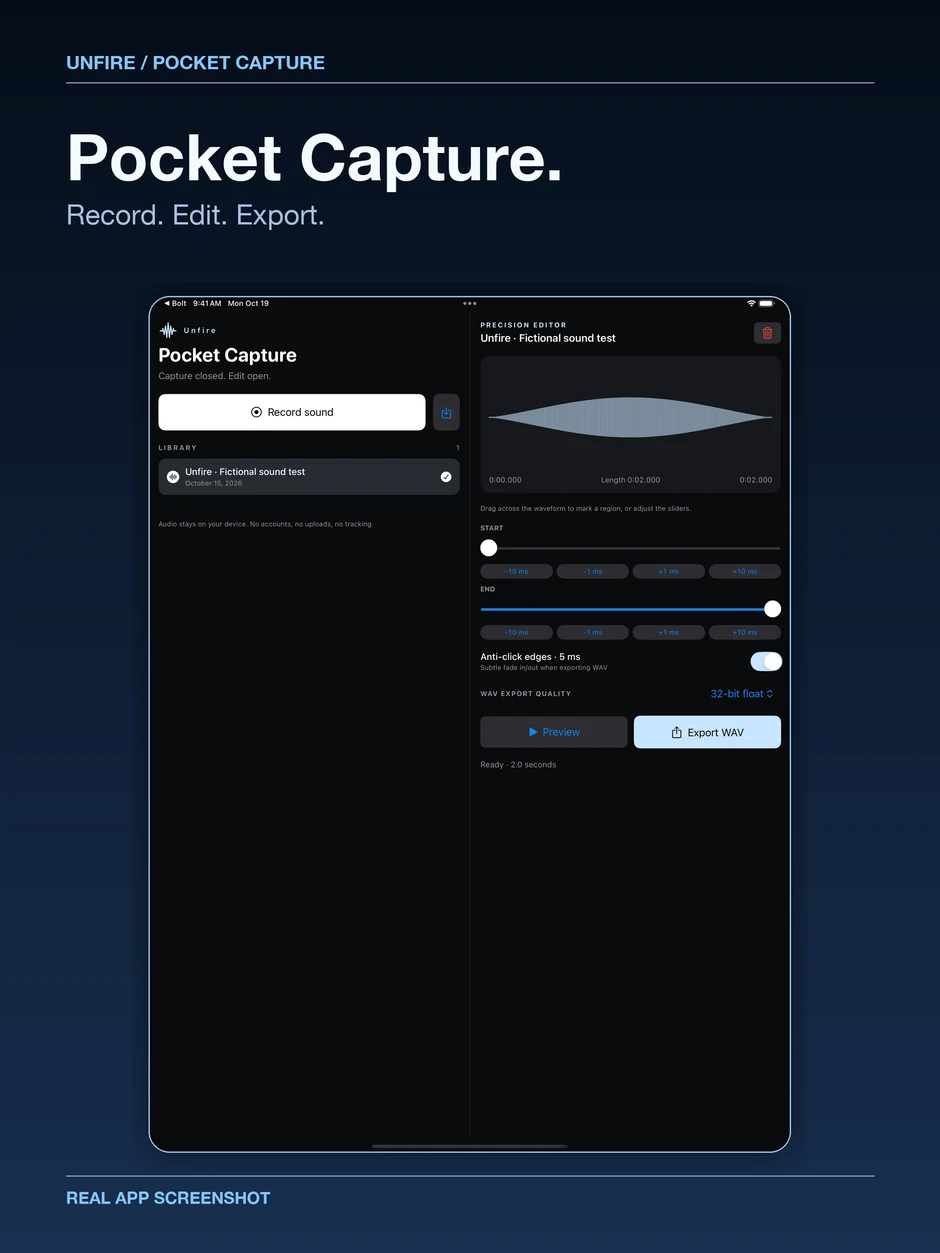Click the '0:02.000' end time at waveform right
Viewport: 940px width, 1253px height.
click(x=756, y=480)
